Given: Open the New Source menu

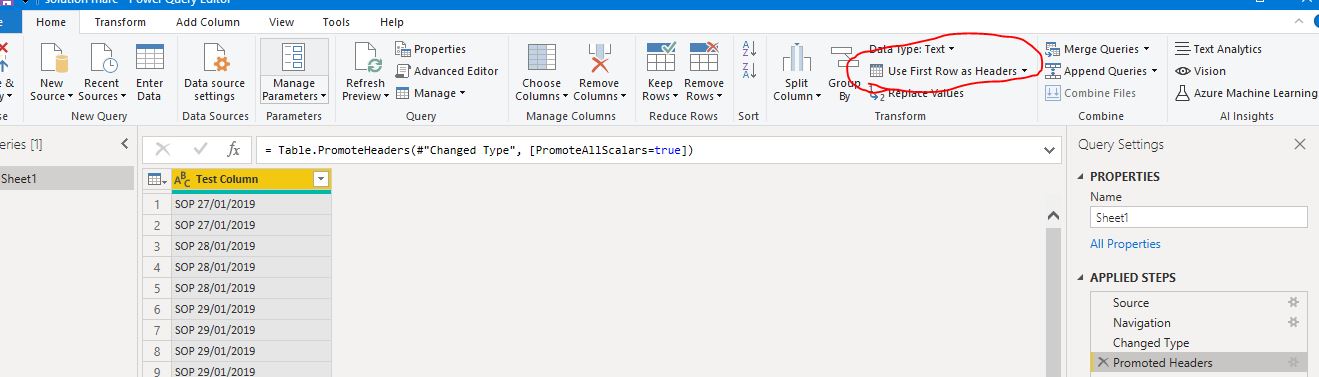Looking at the screenshot, I should point(51,73).
